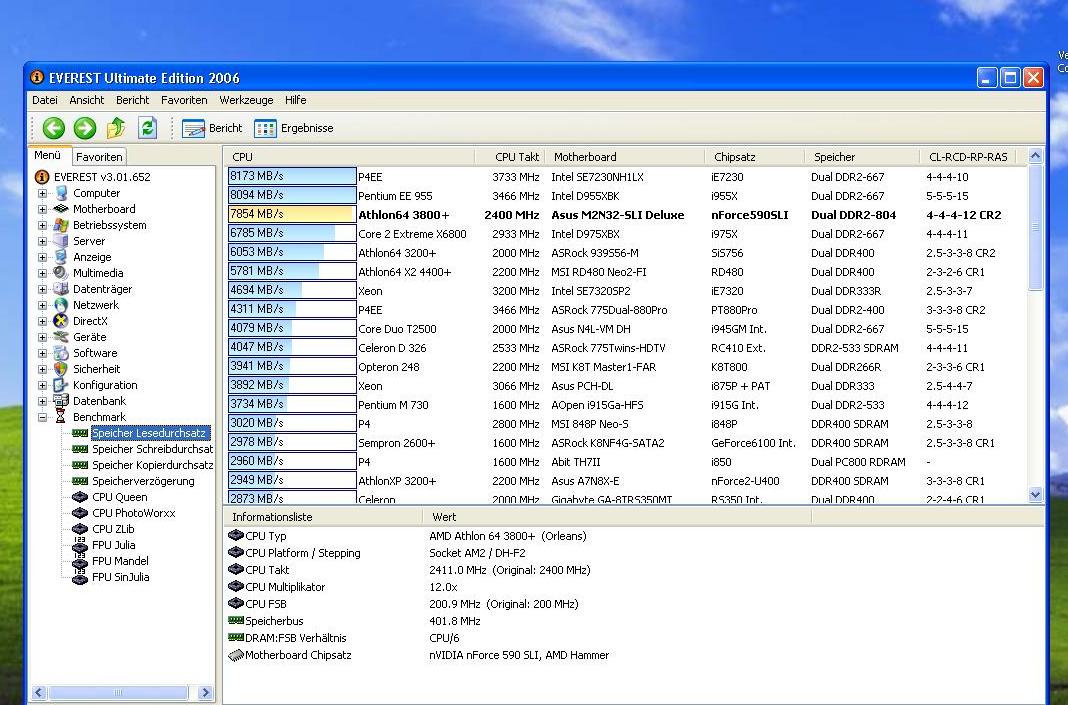Click the Server tree icon
Screen dimensions: 1068x705
pos(61,241)
